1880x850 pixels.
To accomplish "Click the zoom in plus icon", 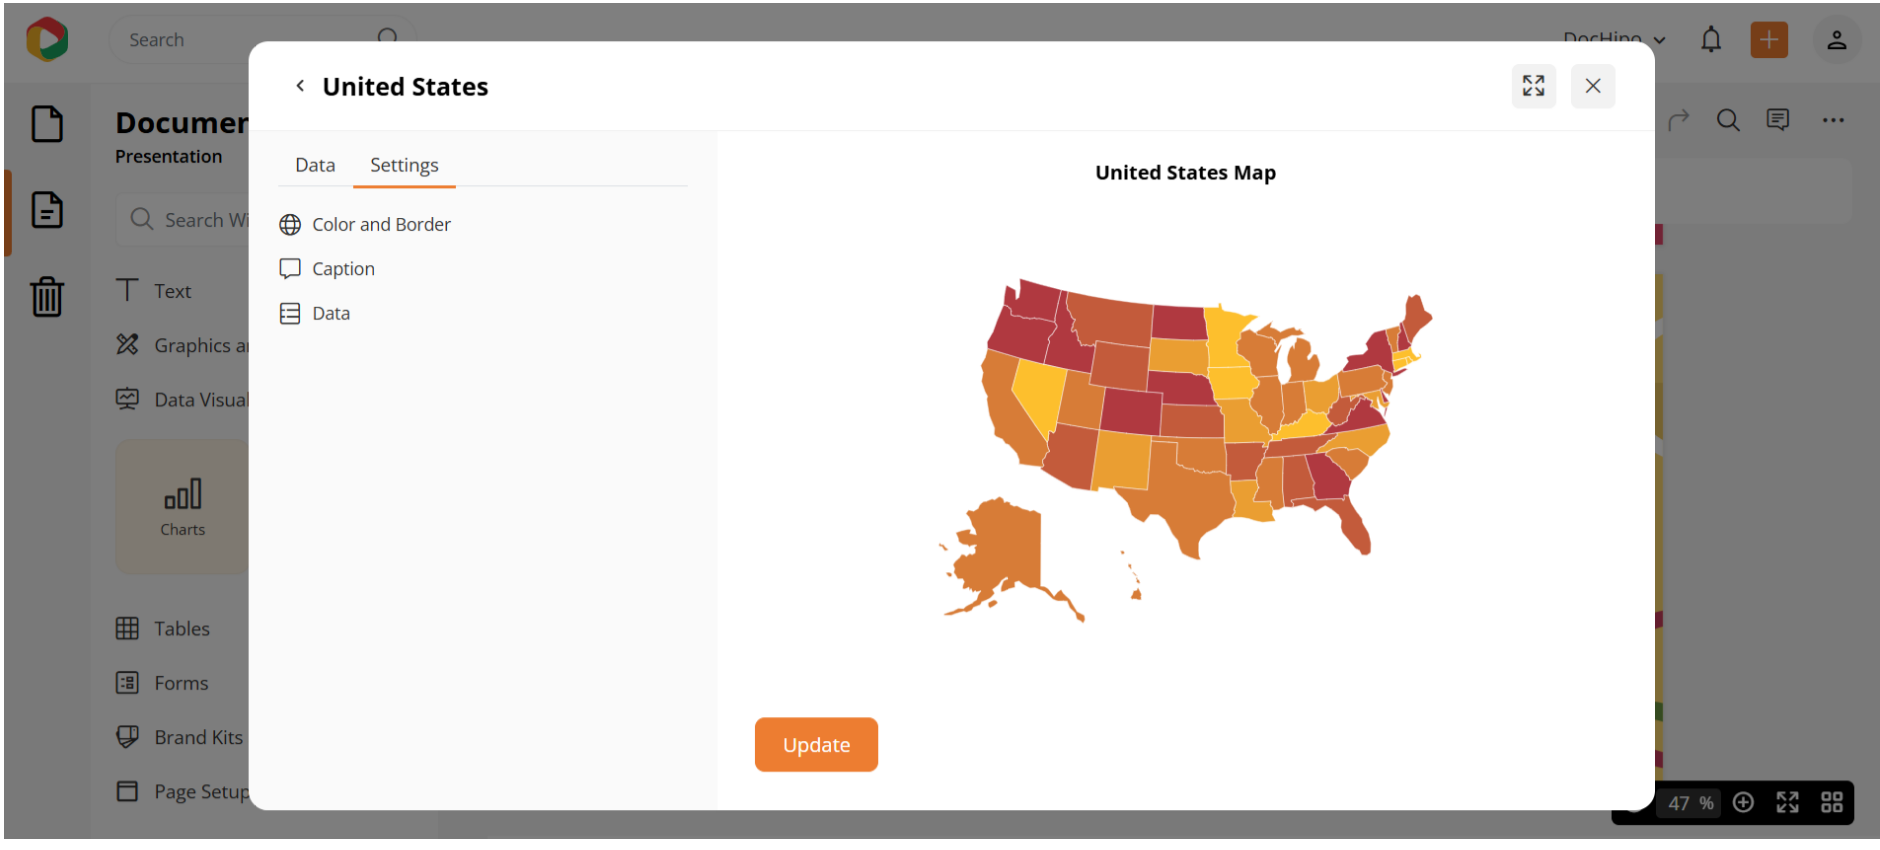I will click(1743, 803).
